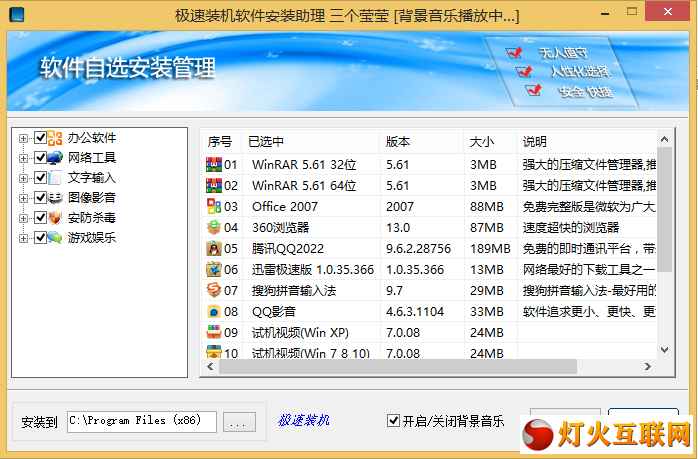The height and width of the screenshot is (459, 698).
Task: Click the 安防杀毒 shield icon
Action: [x=55, y=218]
